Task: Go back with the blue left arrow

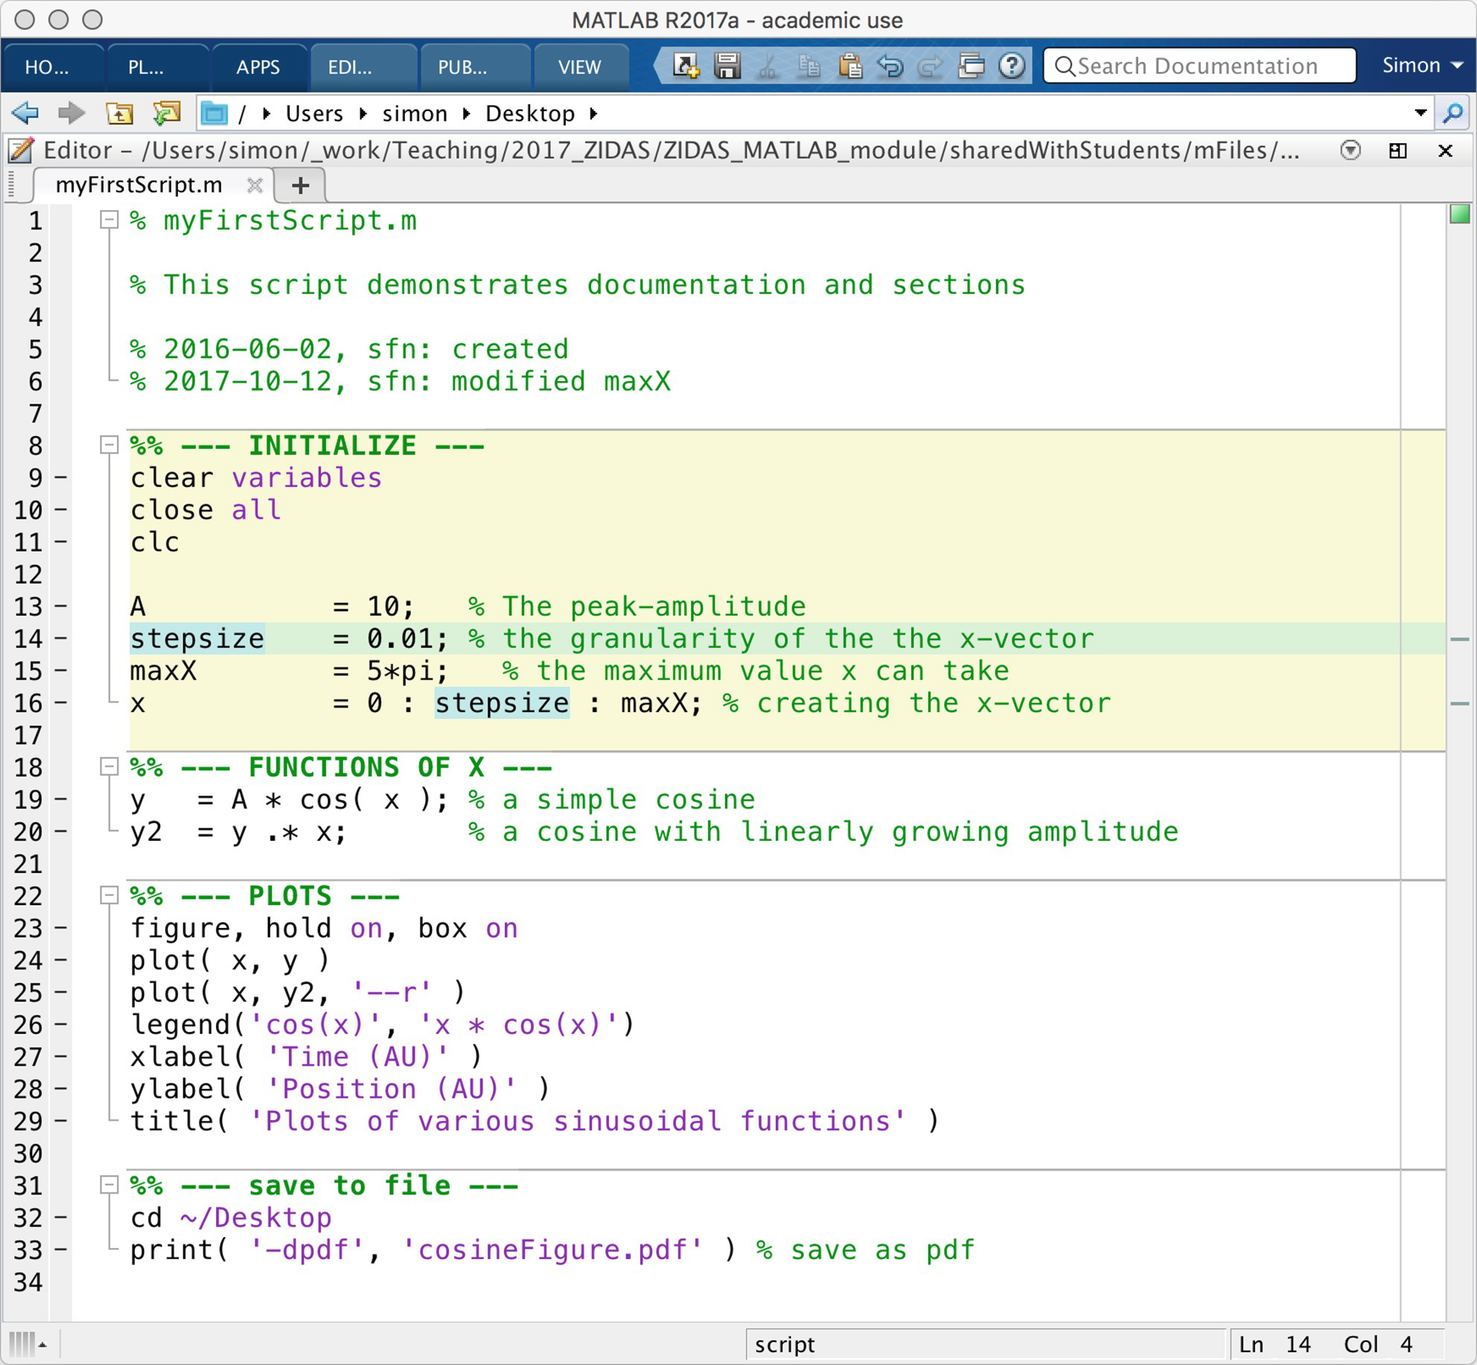Action: [25, 113]
